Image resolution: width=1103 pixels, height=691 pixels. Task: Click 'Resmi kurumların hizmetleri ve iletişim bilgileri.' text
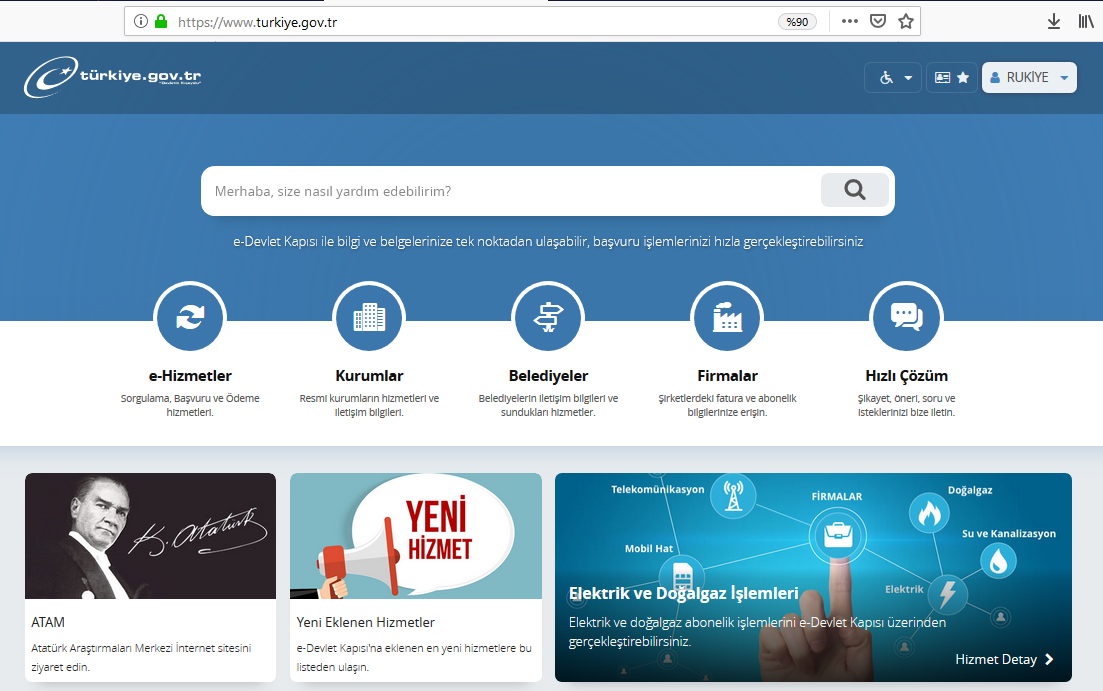click(x=369, y=405)
